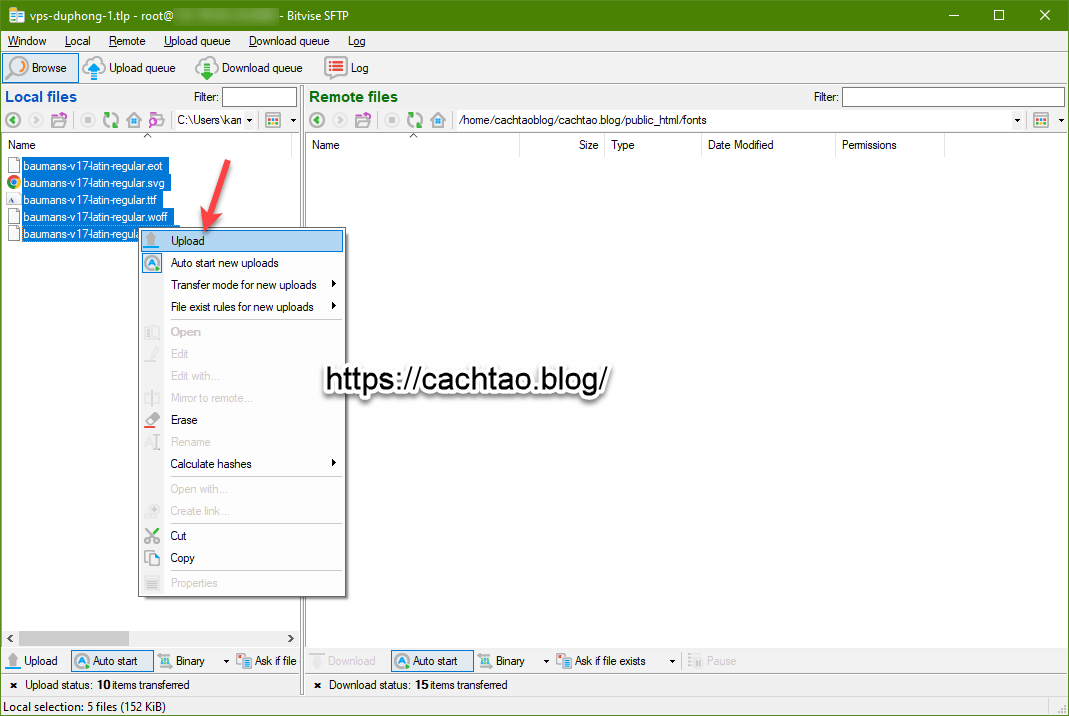Click local horizontal scrollbar thumb
The width and height of the screenshot is (1069, 716).
tap(74, 638)
